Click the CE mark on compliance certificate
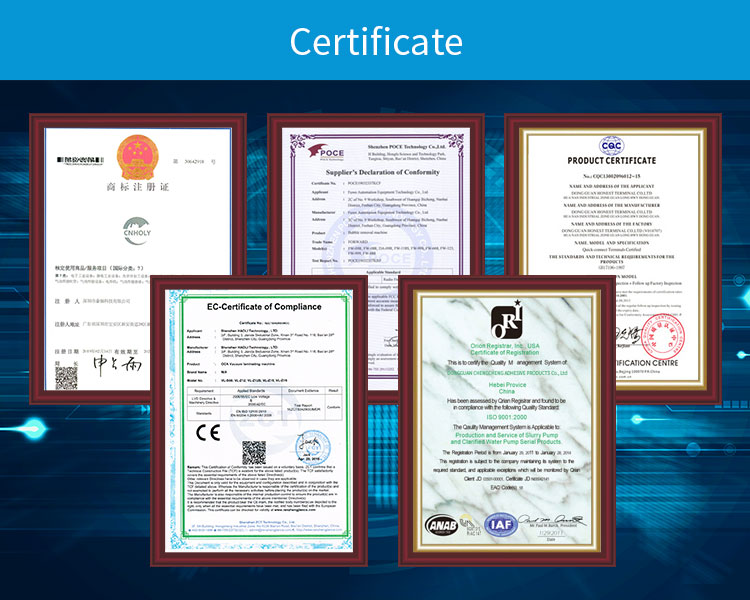 tap(208, 433)
